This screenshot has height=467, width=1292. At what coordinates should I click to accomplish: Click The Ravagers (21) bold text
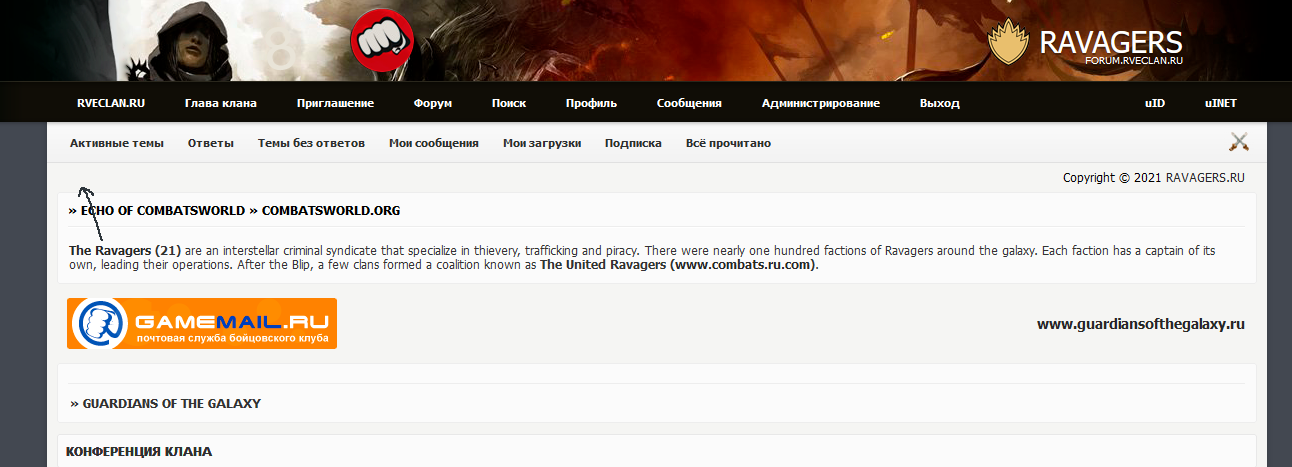(125, 250)
